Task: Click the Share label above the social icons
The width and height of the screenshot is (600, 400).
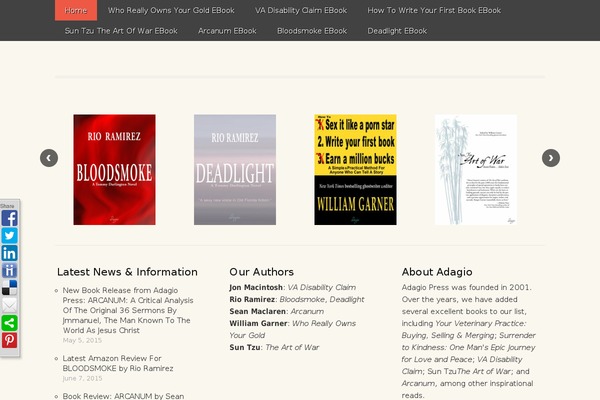Action: point(7,206)
